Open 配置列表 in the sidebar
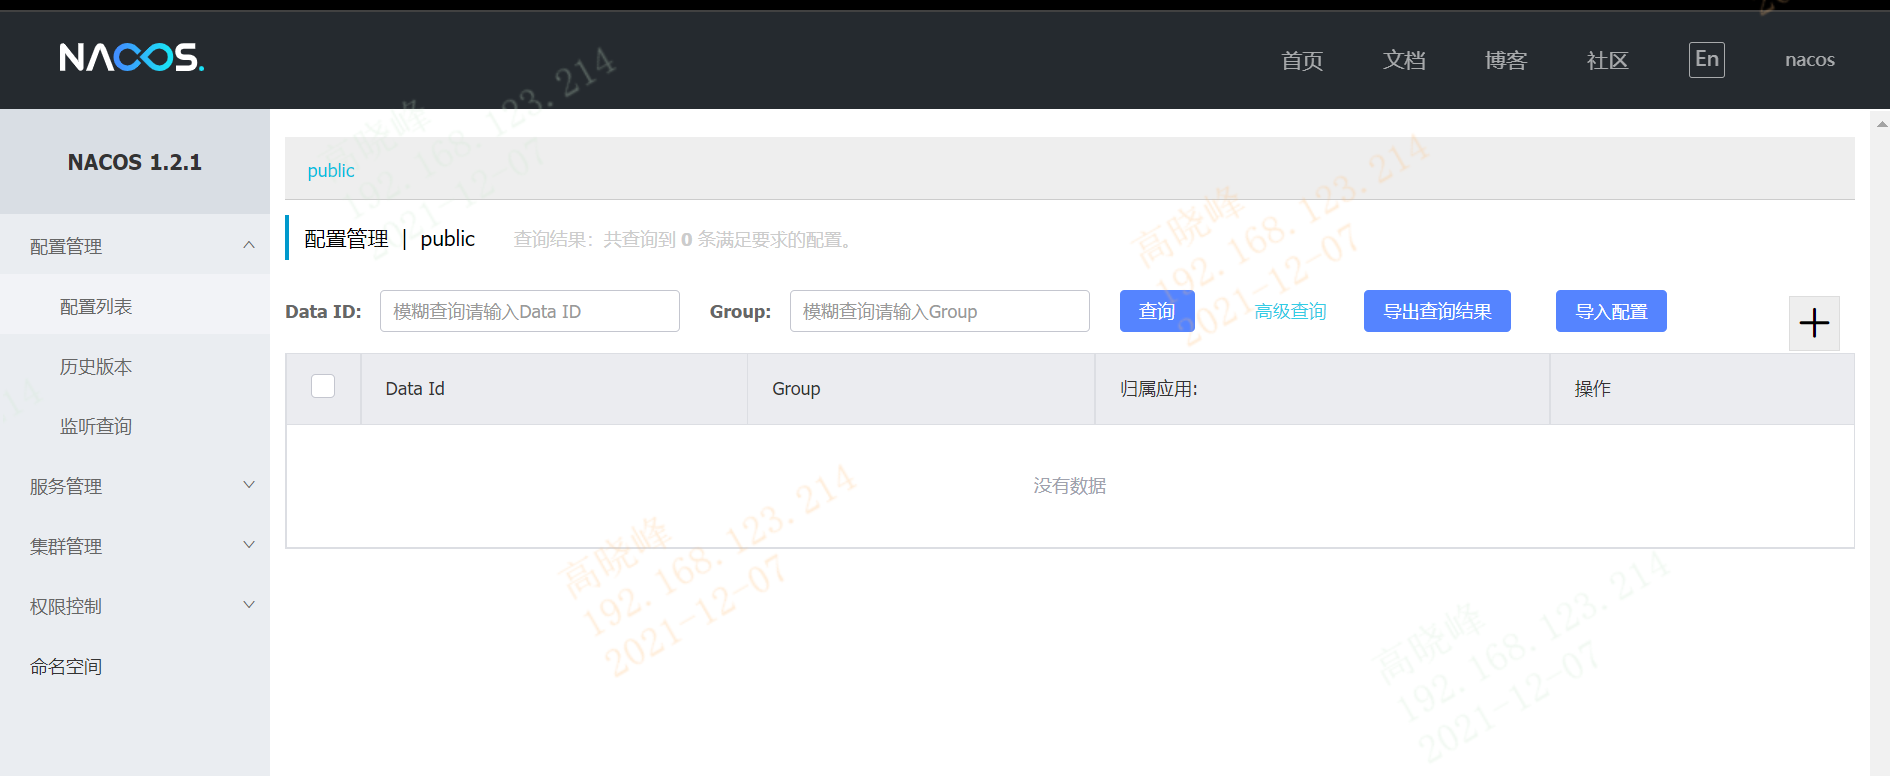This screenshot has width=1890, height=776. [x=135, y=306]
